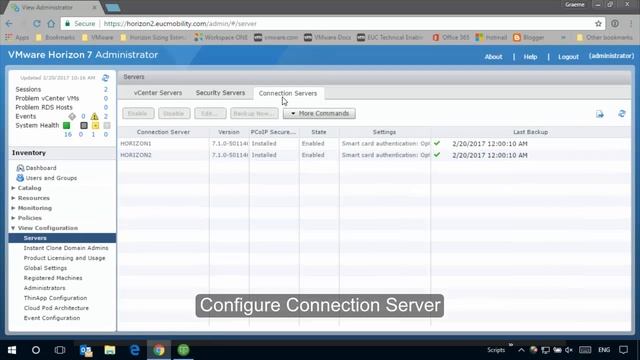Expand the Monitoring tree node
The image size is (640, 360).
[13, 208]
